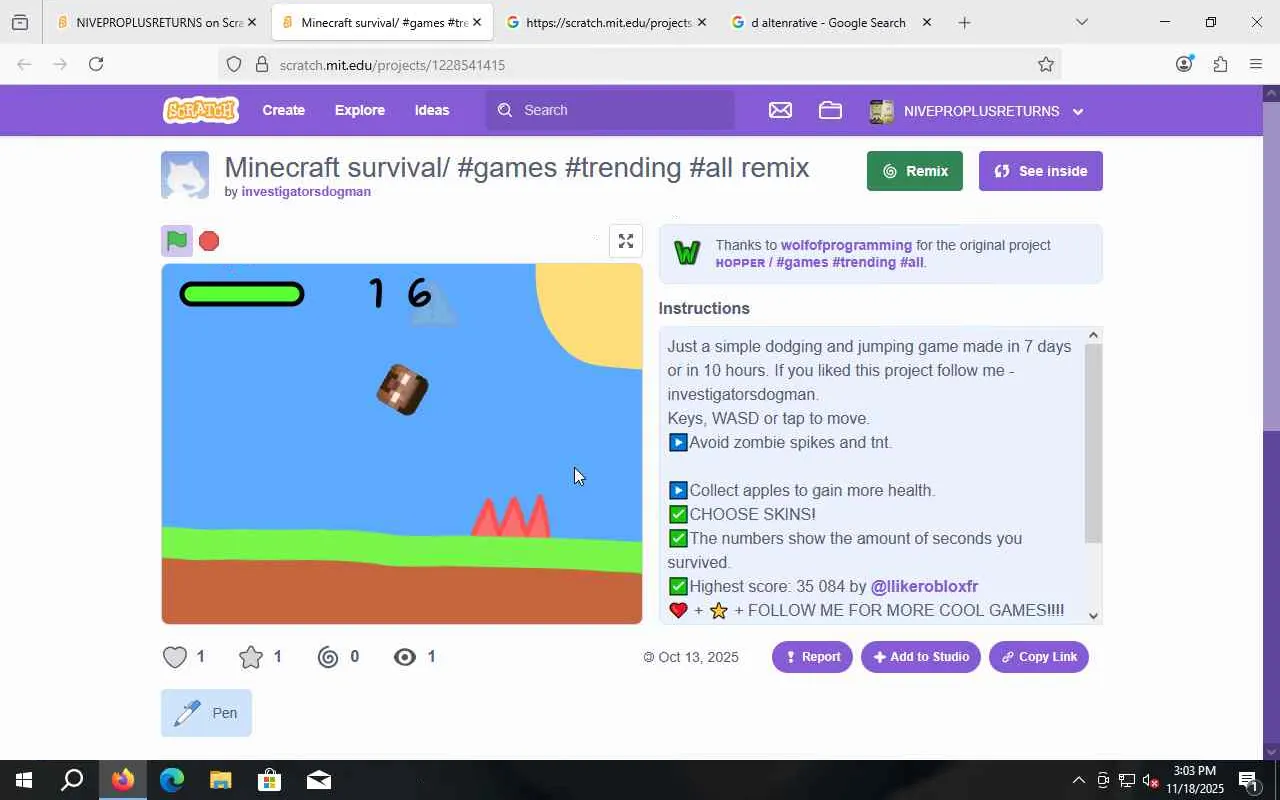Open Windows taskbar search
1280x800 pixels.
(x=72, y=780)
